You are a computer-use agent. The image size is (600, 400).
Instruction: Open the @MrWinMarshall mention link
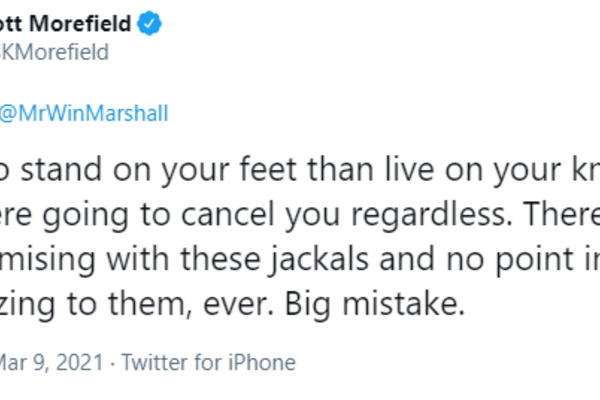click(84, 113)
